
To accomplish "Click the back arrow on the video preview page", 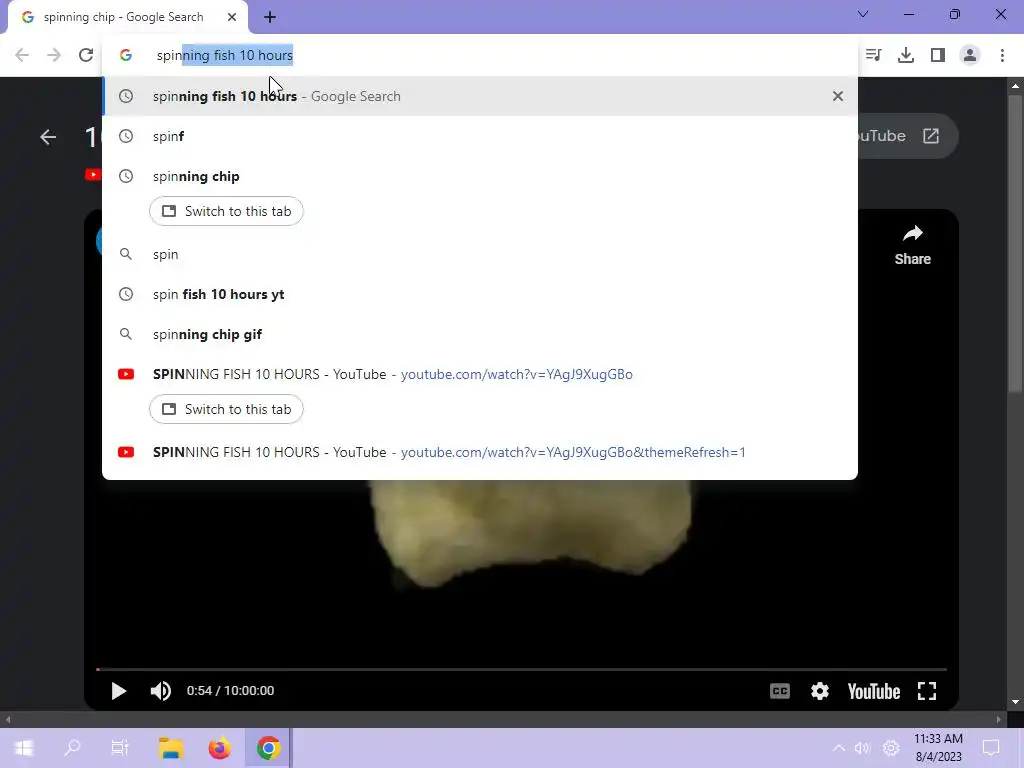I will click(x=48, y=136).
